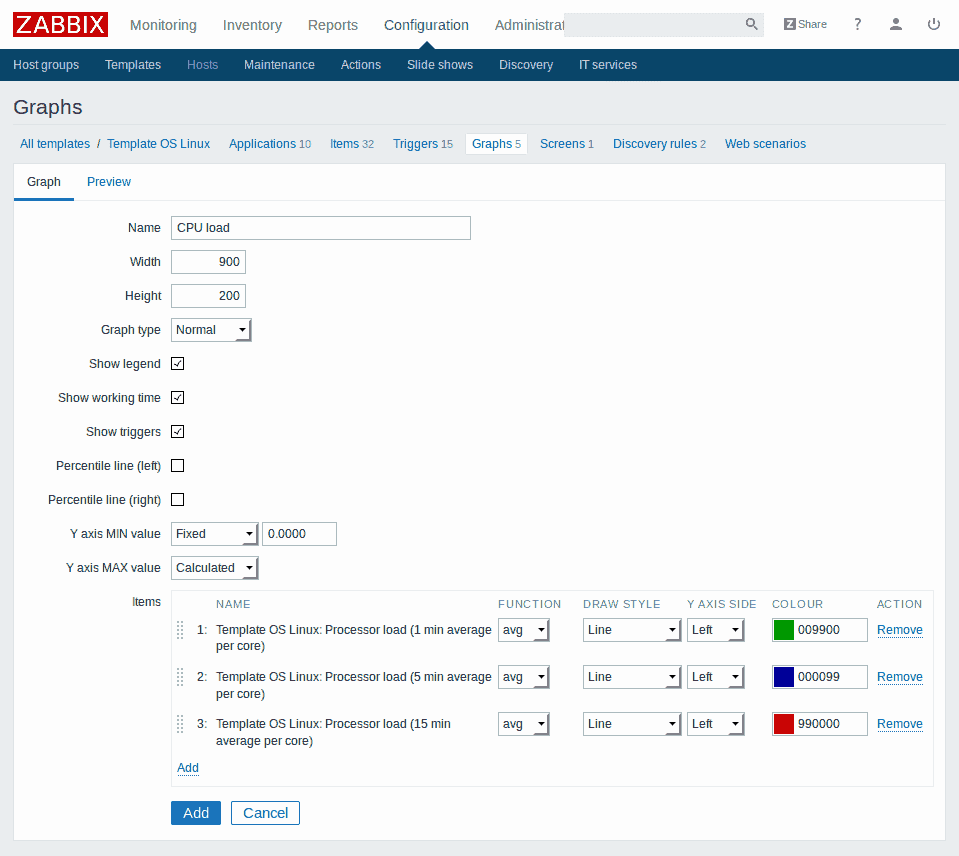Click the Zabbix logo
959x856 pixels.
[x=60, y=24]
